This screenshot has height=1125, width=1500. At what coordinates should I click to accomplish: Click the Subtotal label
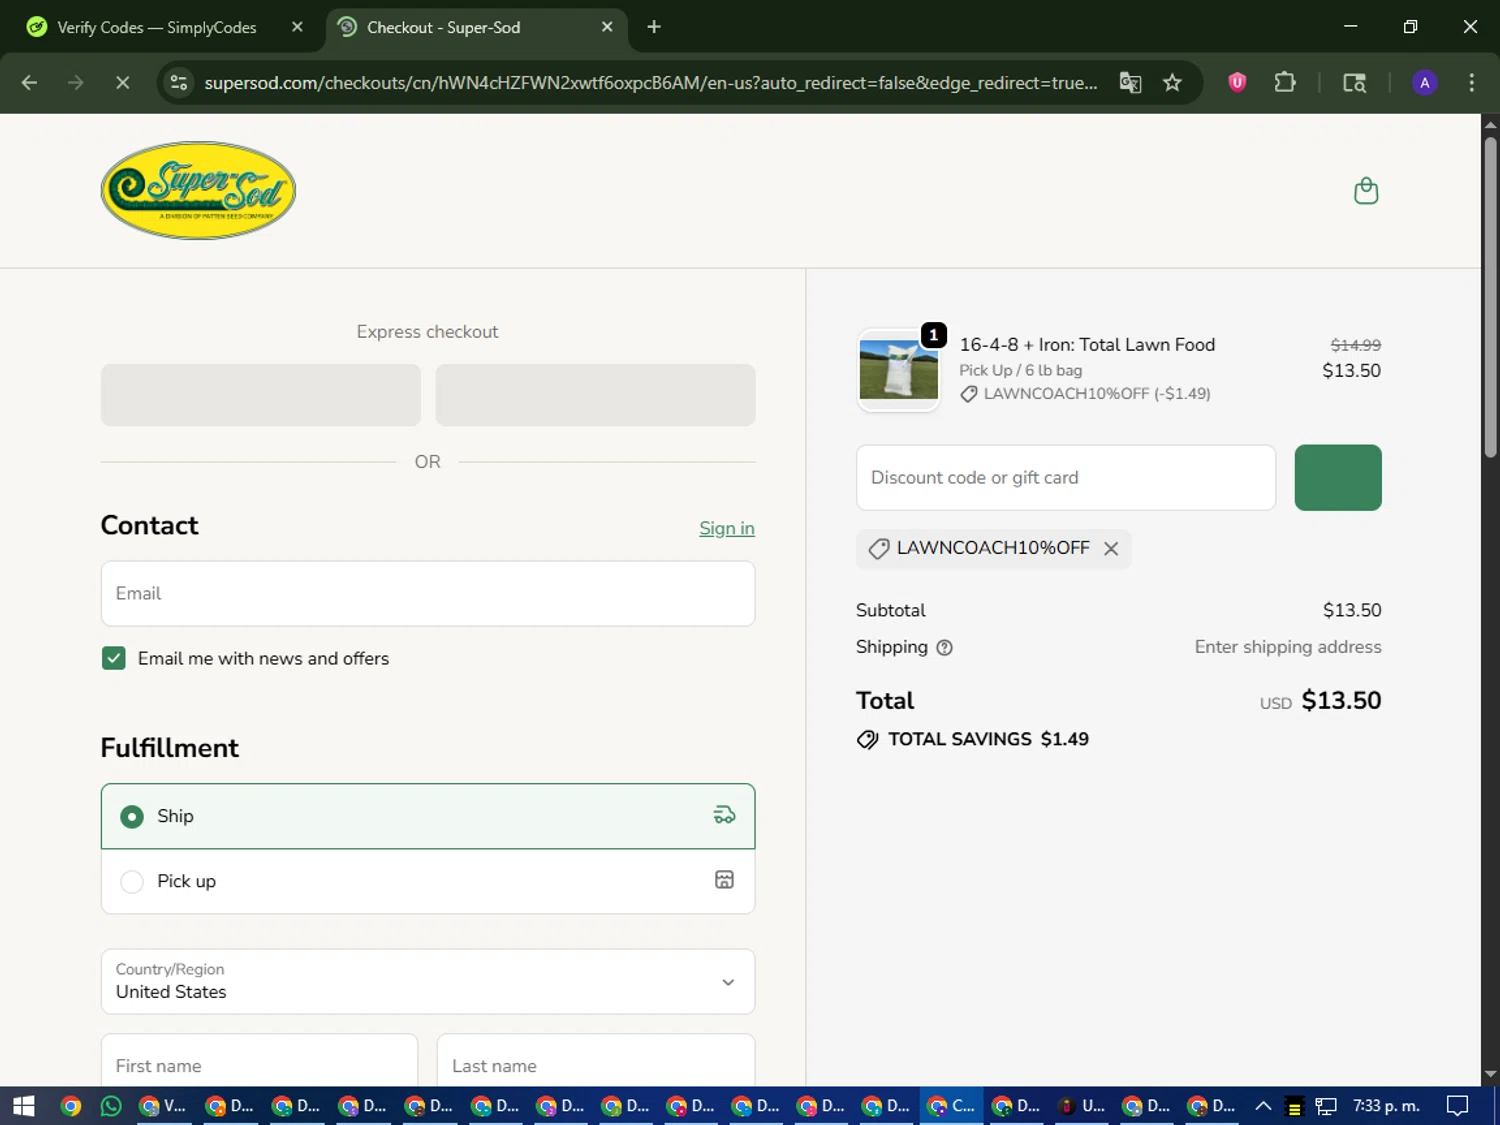[890, 610]
